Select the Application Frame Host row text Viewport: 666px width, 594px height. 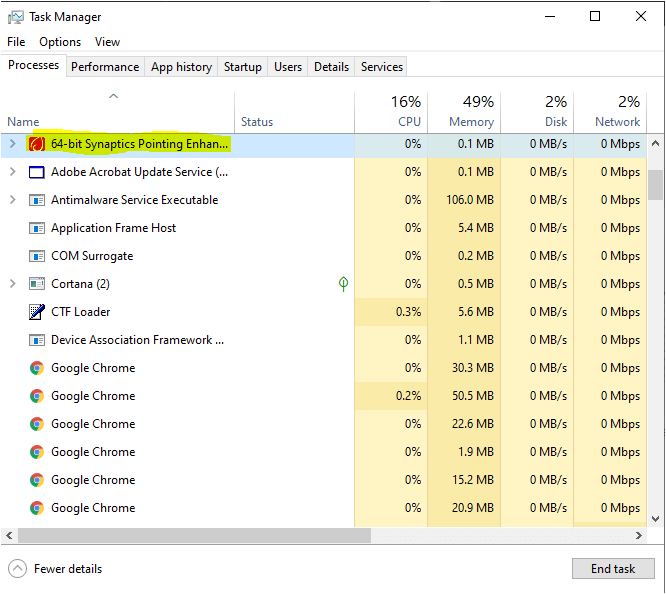113,228
